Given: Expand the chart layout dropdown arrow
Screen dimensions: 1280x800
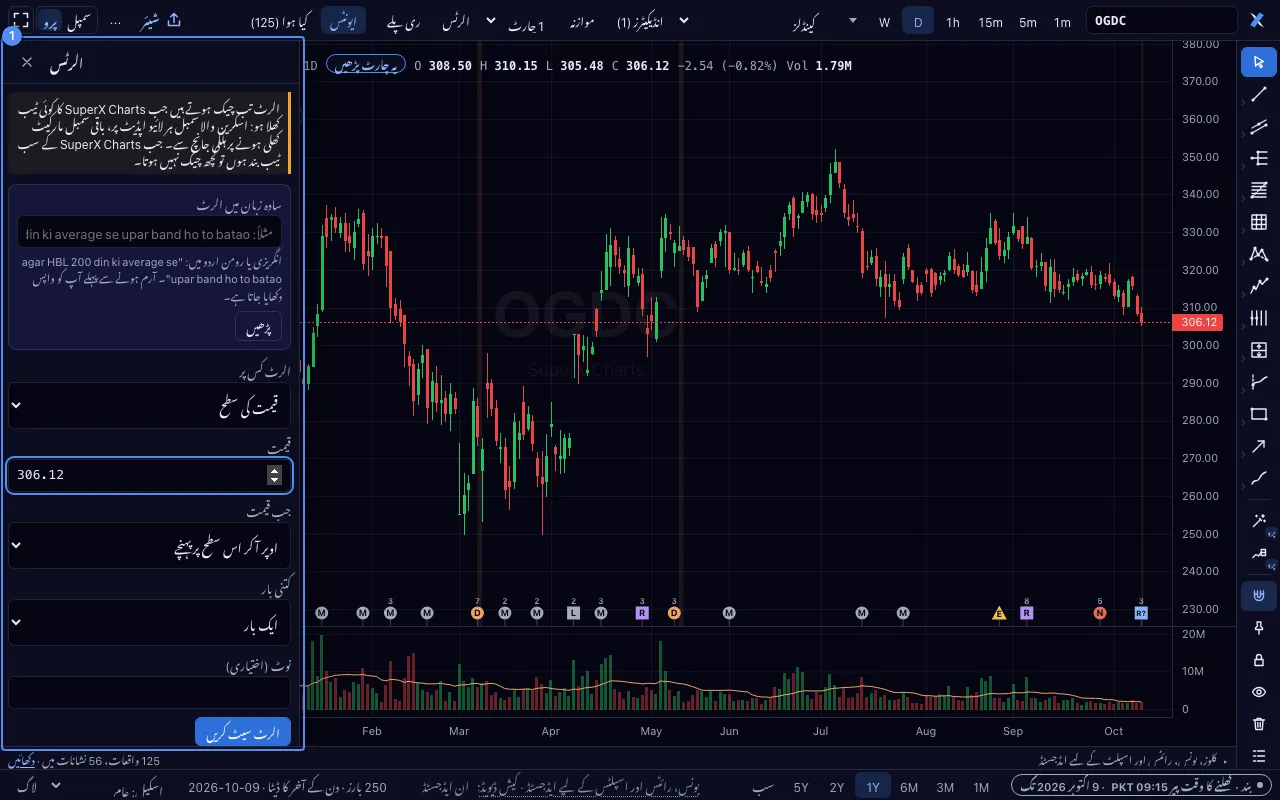Looking at the screenshot, I should point(490,20).
